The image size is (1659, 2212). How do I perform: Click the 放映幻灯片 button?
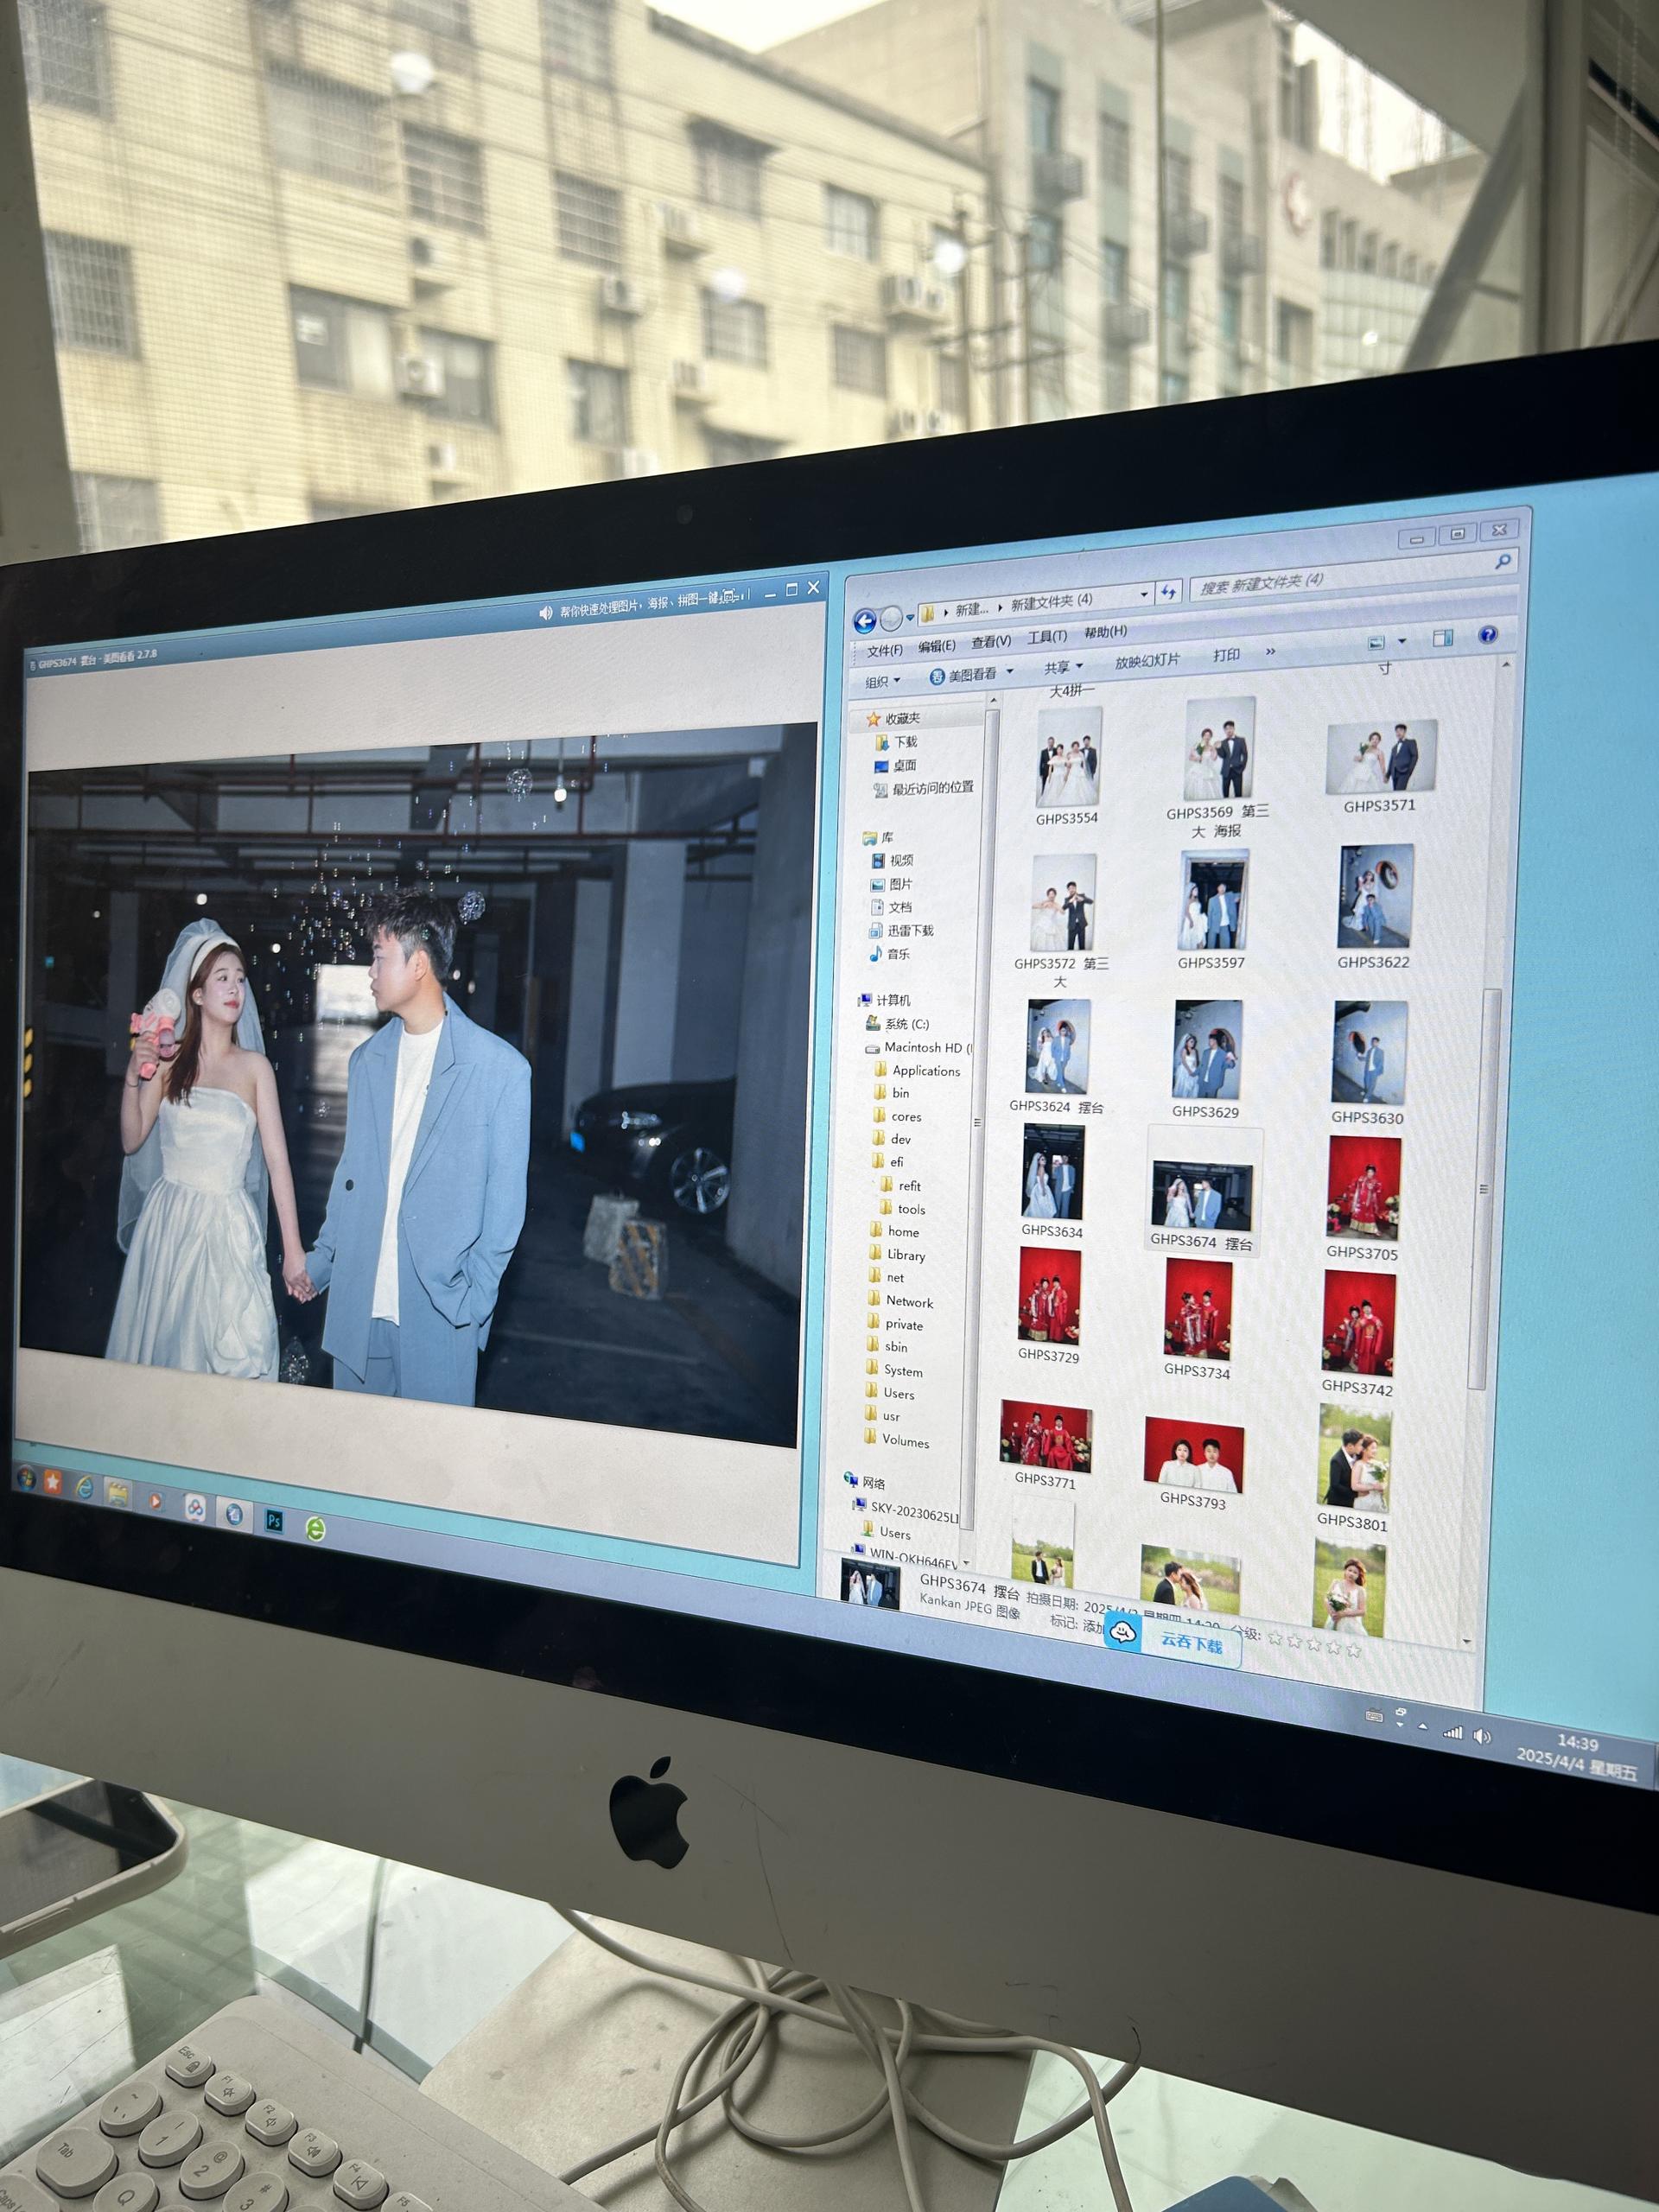point(1147,661)
